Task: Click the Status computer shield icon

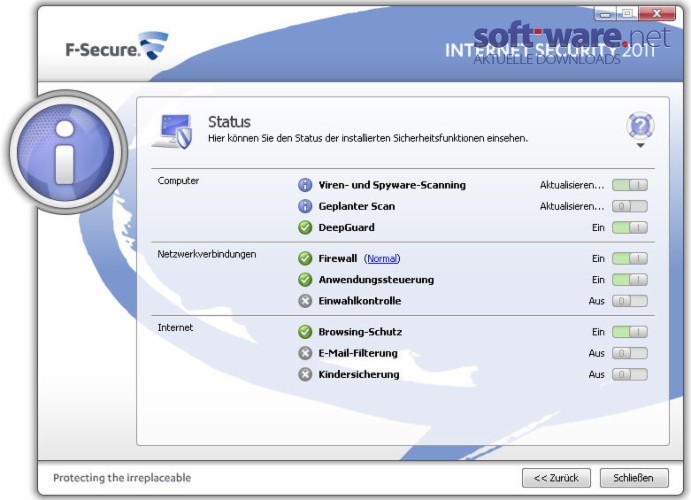Action: pyautogui.click(x=173, y=131)
